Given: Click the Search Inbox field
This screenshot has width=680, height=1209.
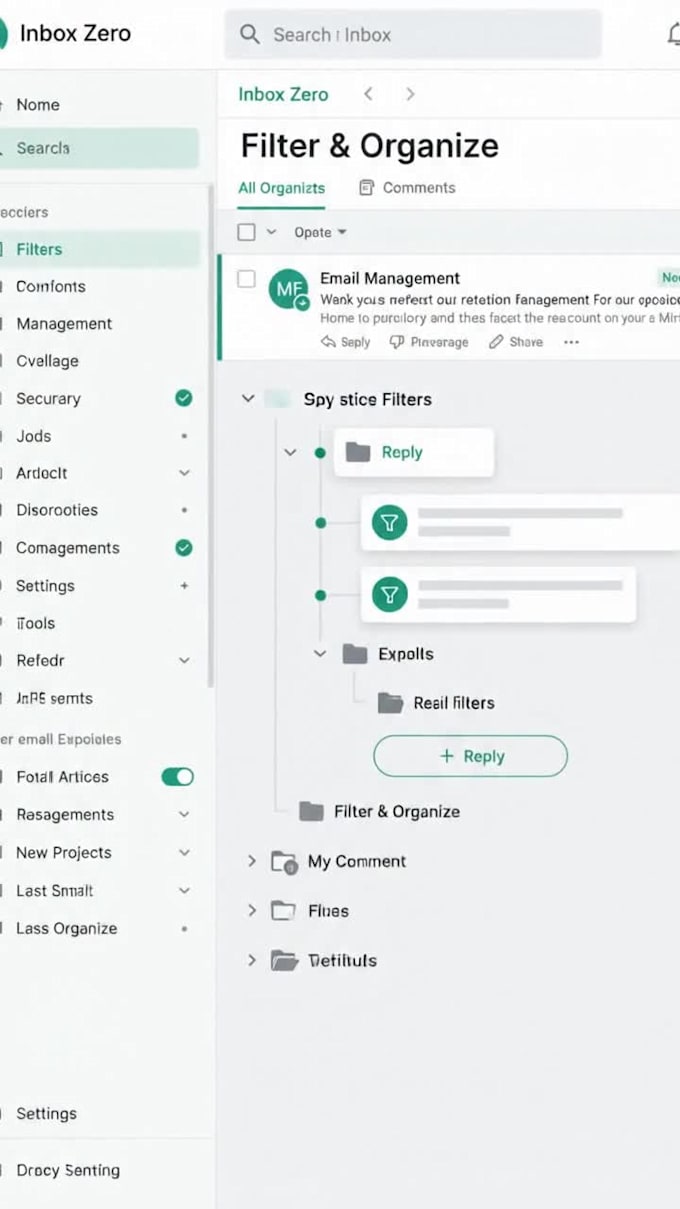Looking at the screenshot, I should 413,35.
